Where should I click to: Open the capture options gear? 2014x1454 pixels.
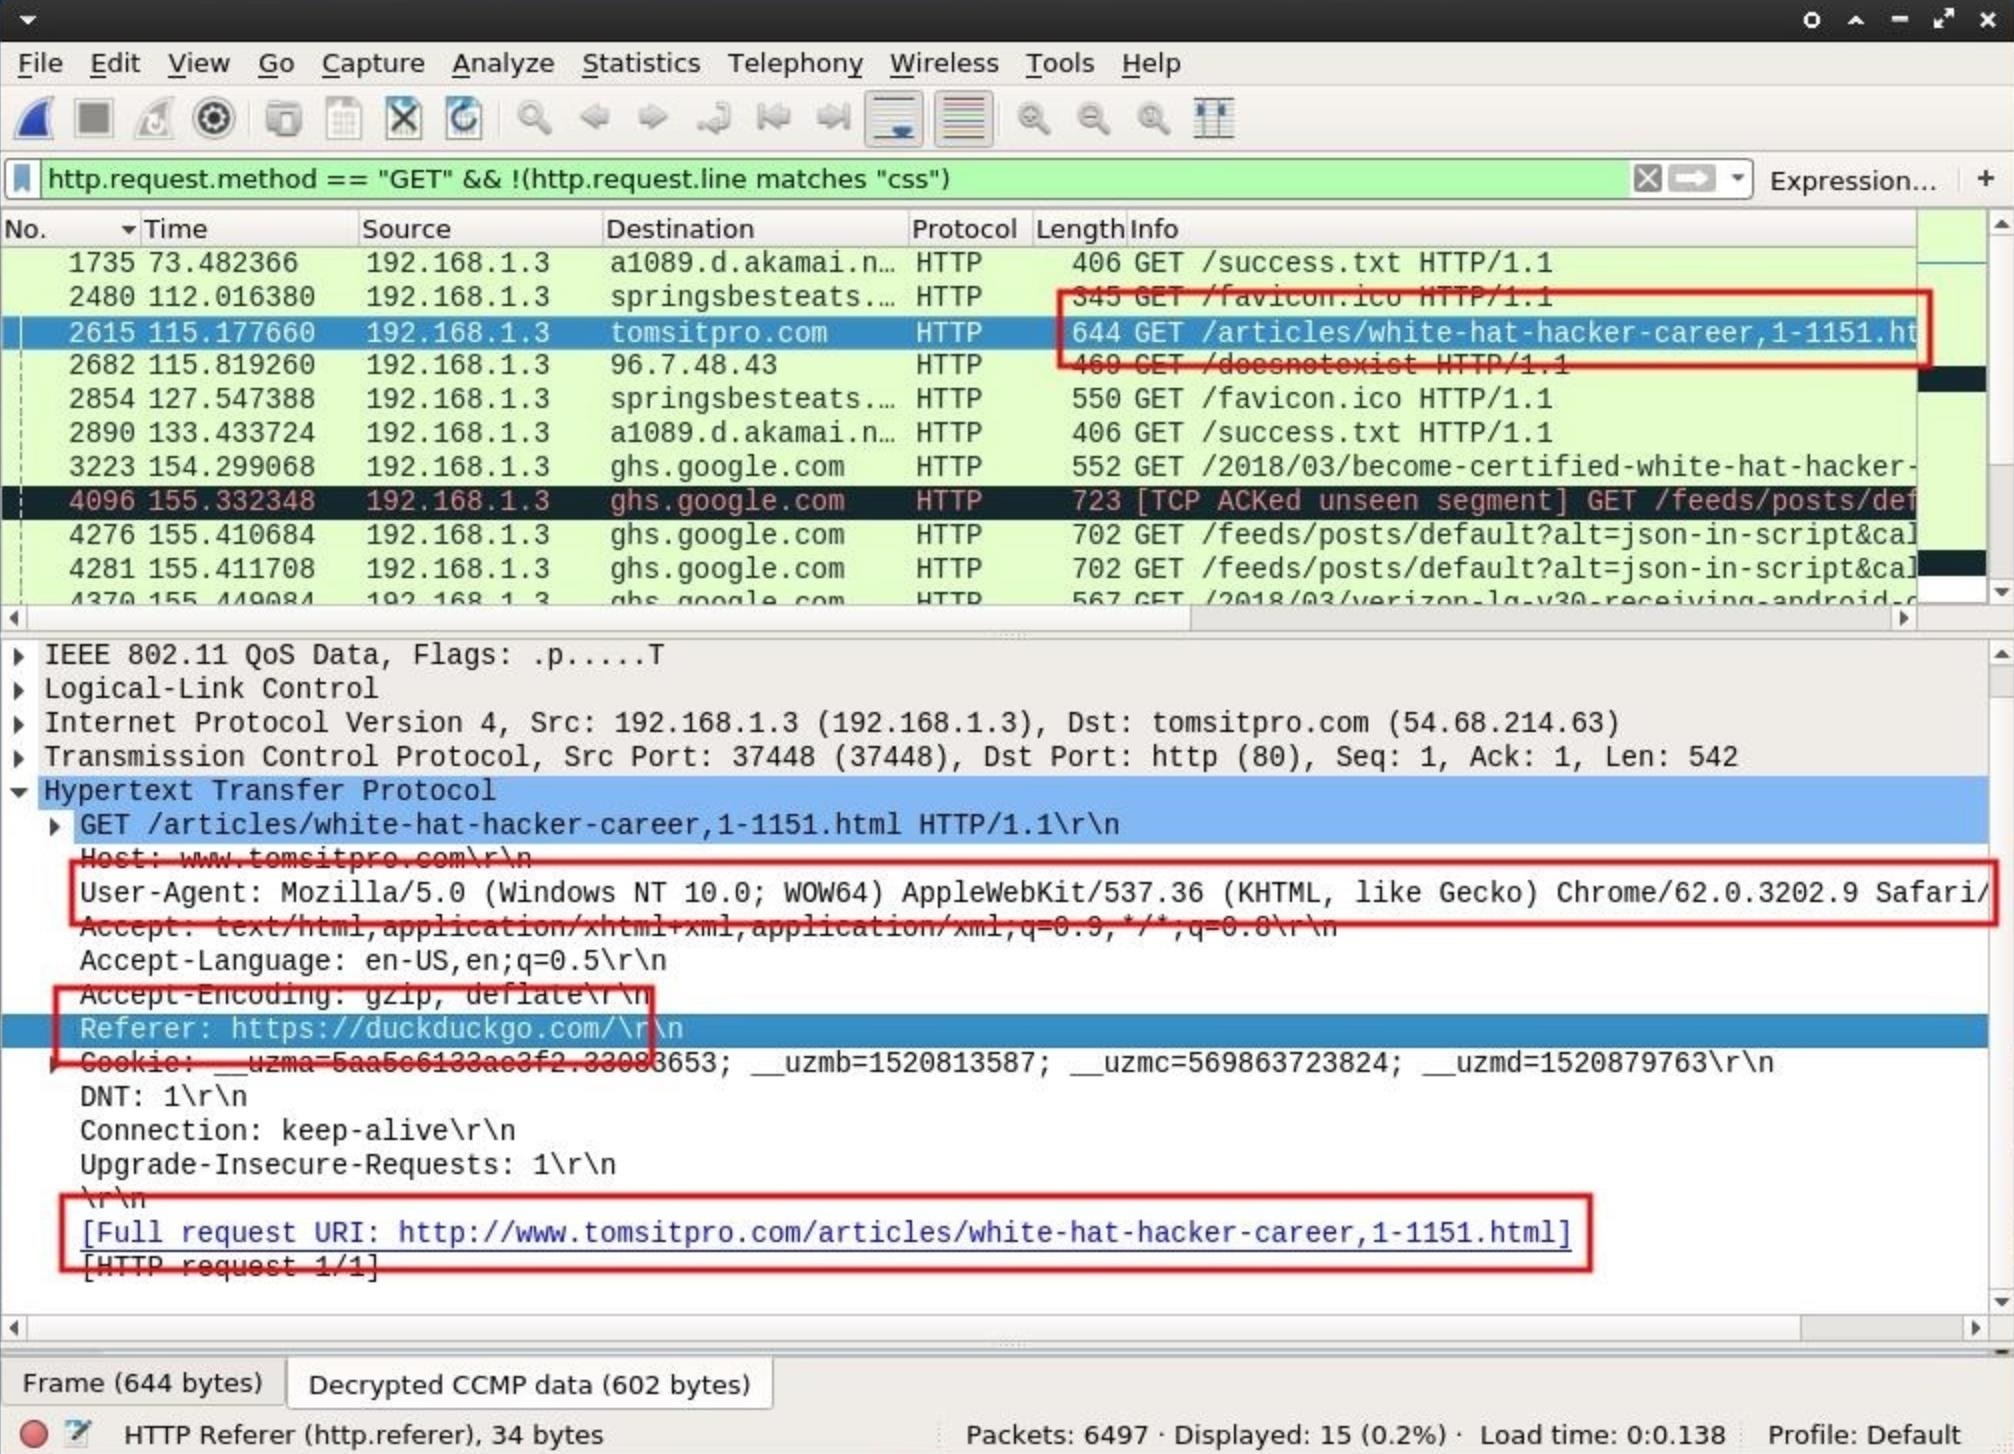pyautogui.click(x=212, y=119)
